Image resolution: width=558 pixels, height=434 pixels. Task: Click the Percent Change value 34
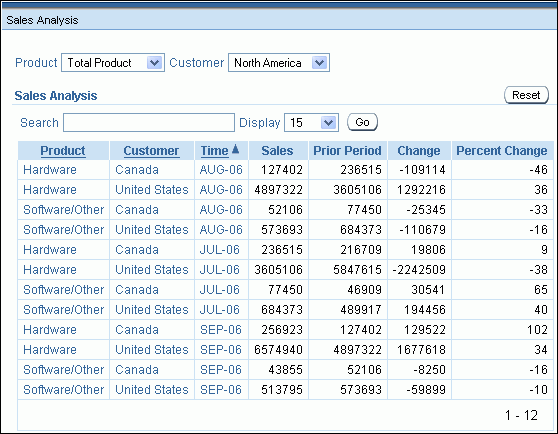[541, 350]
